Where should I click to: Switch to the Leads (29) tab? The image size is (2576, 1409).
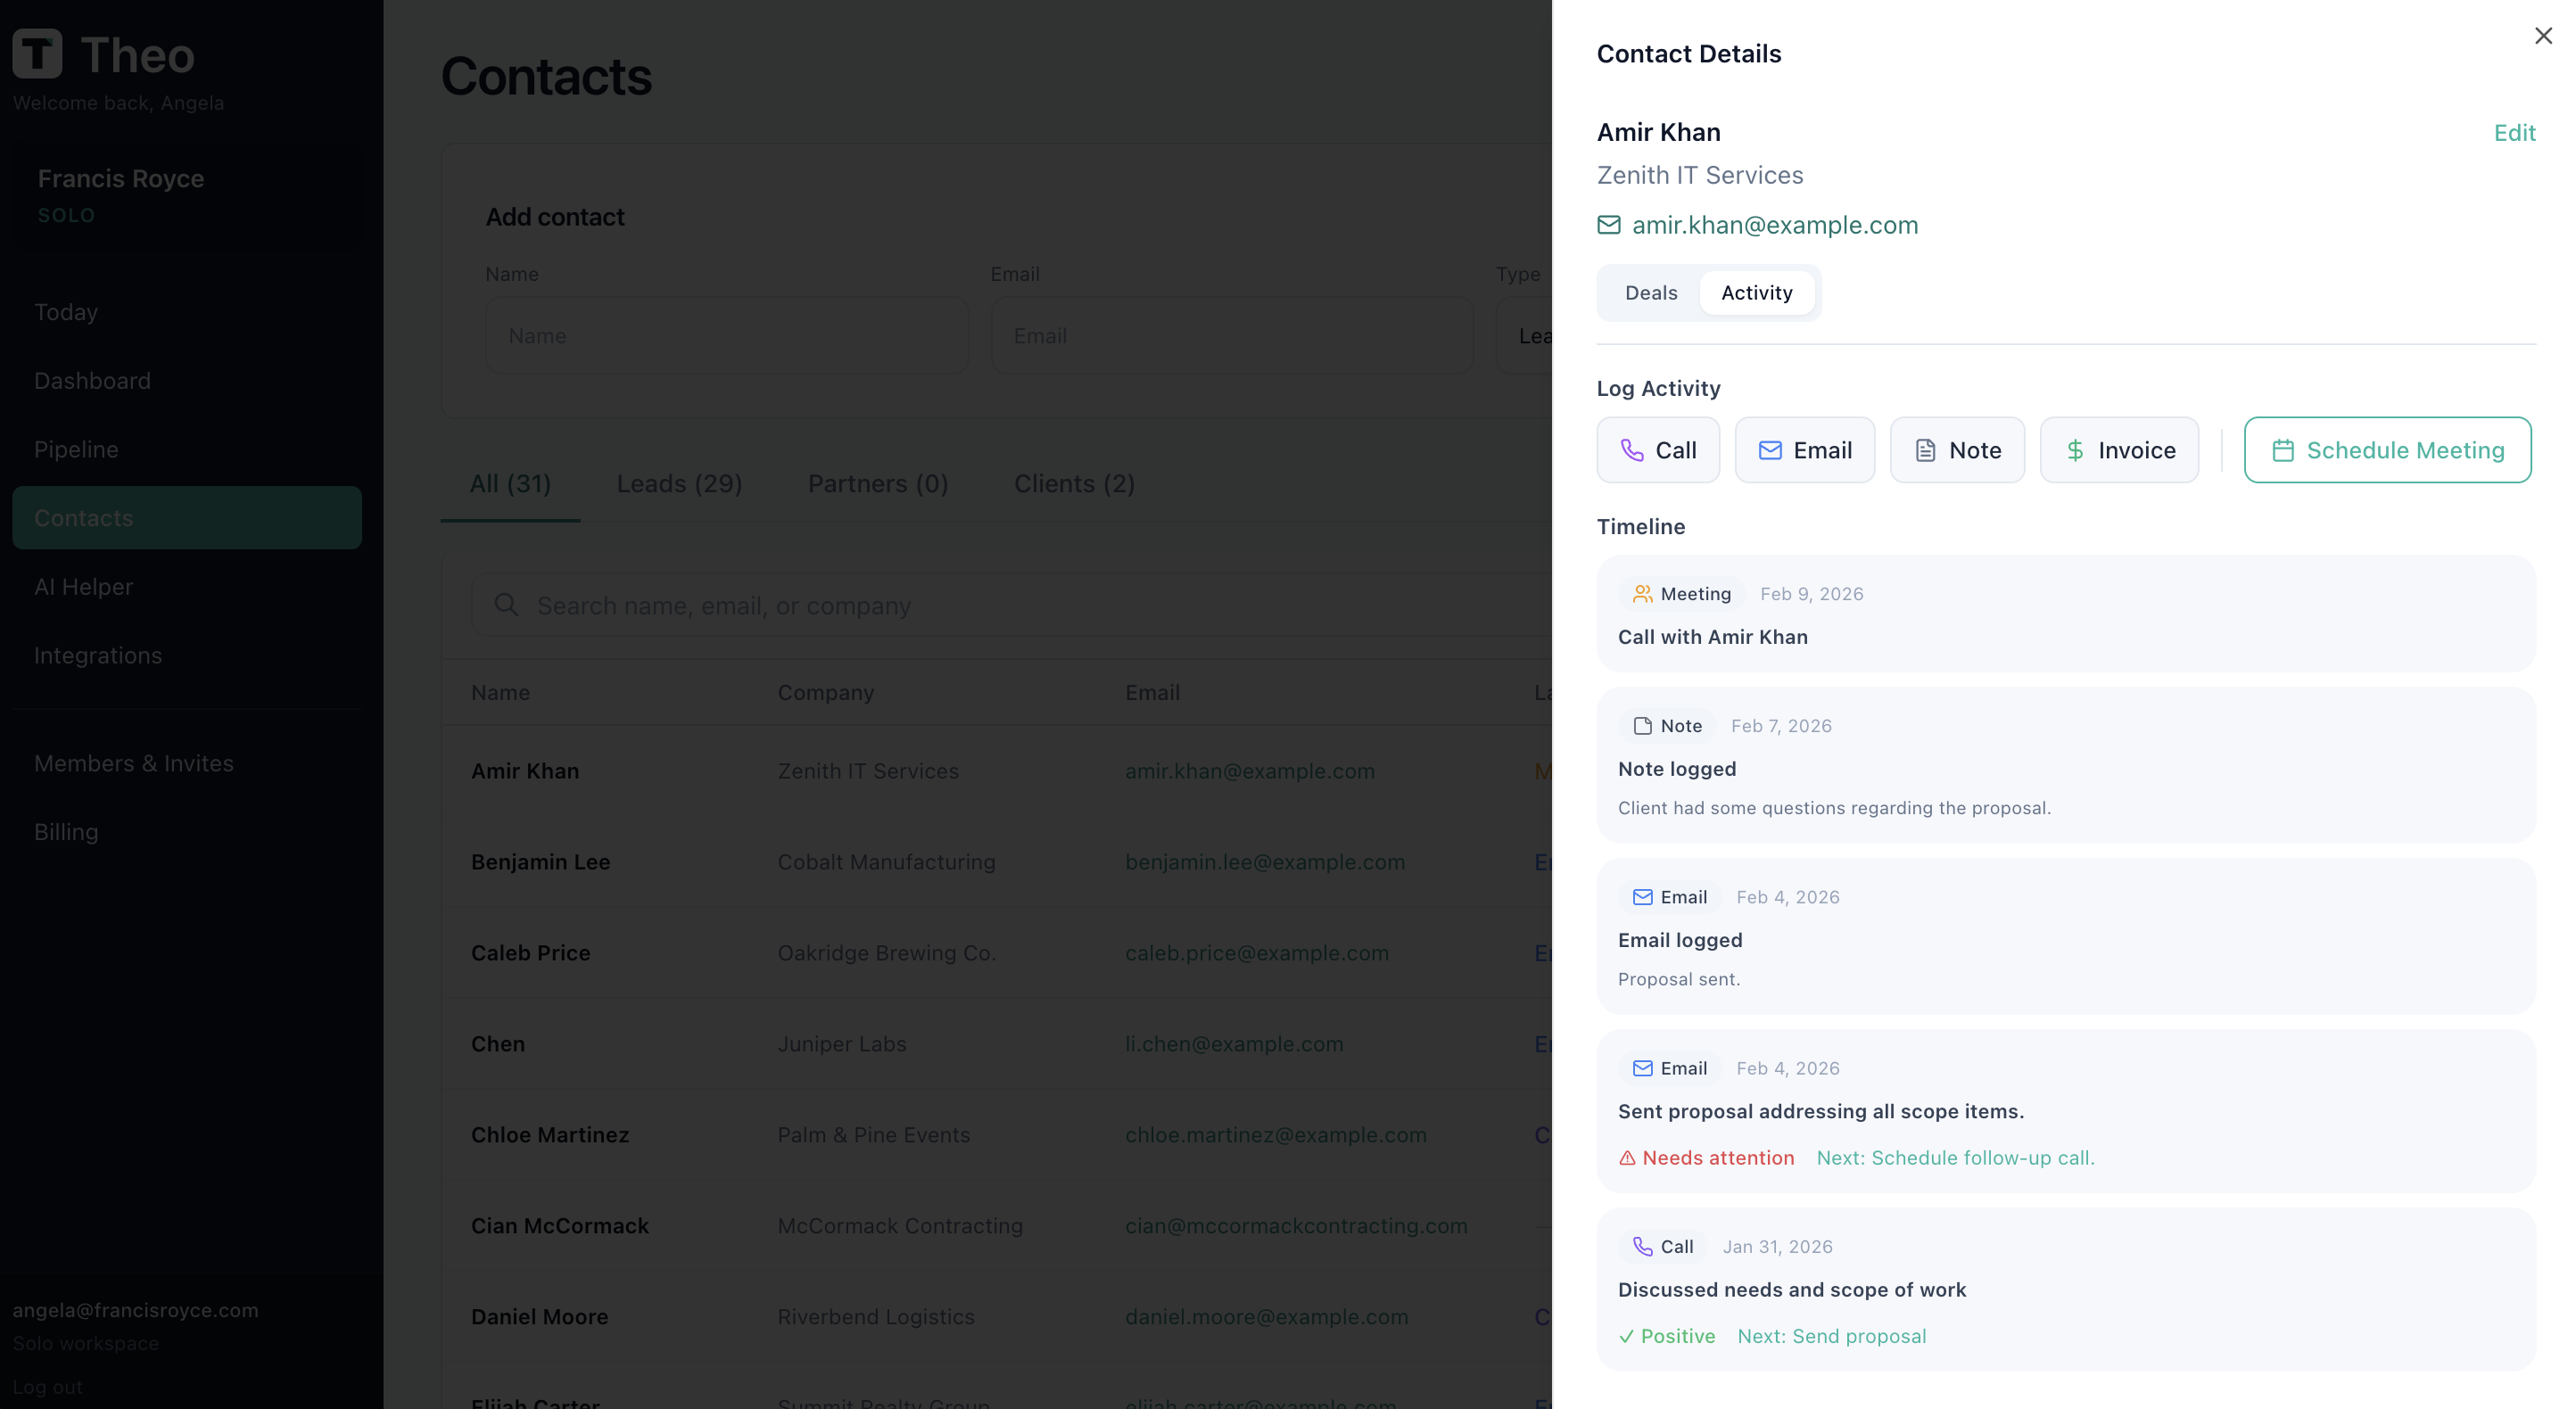click(x=679, y=483)
